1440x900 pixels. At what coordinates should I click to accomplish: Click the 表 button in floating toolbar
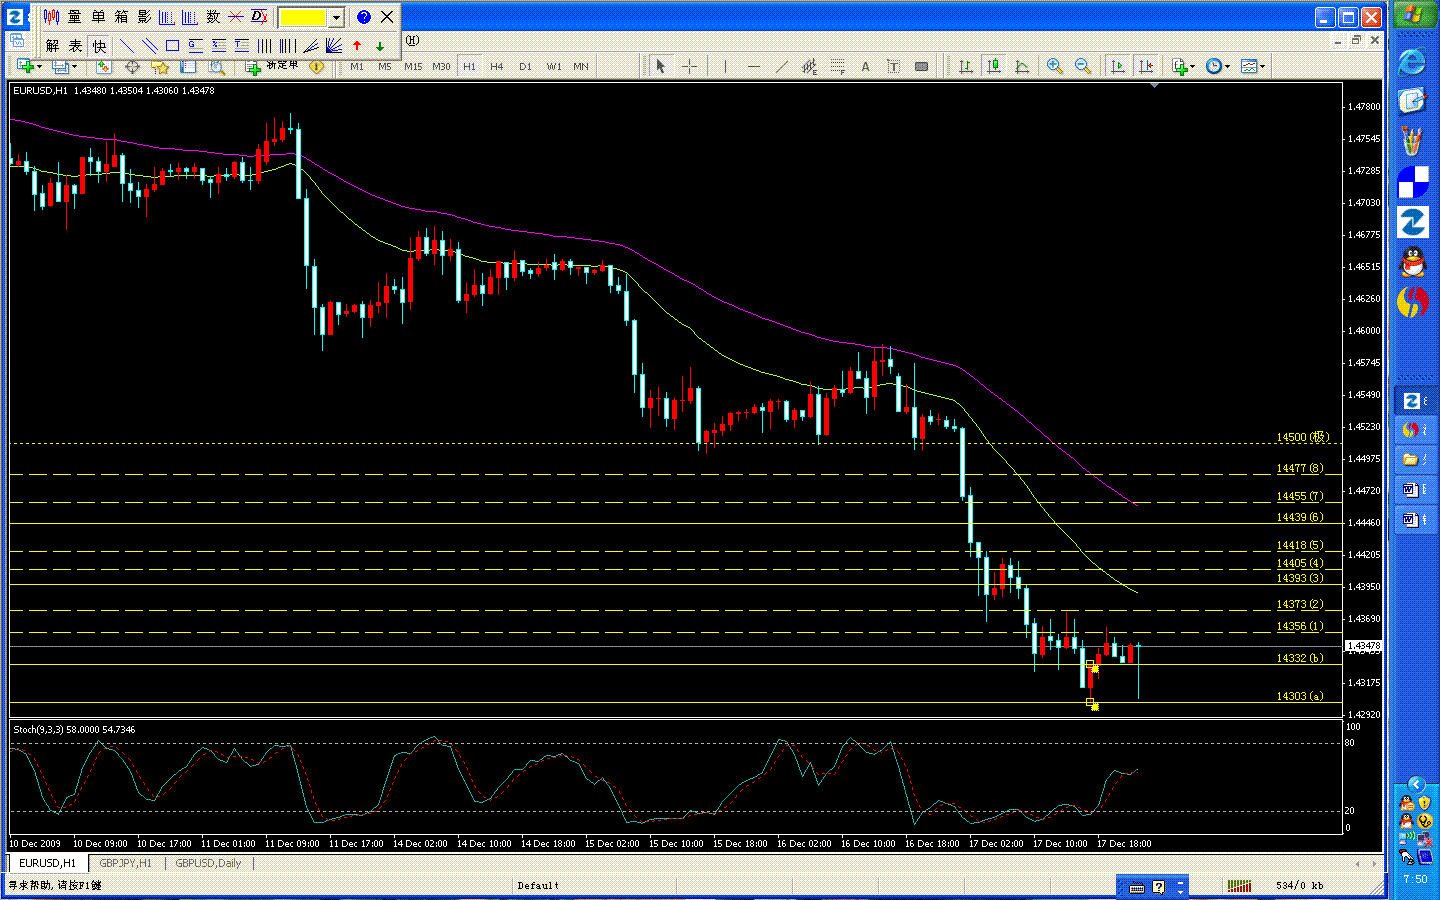[x=76, y=46]
